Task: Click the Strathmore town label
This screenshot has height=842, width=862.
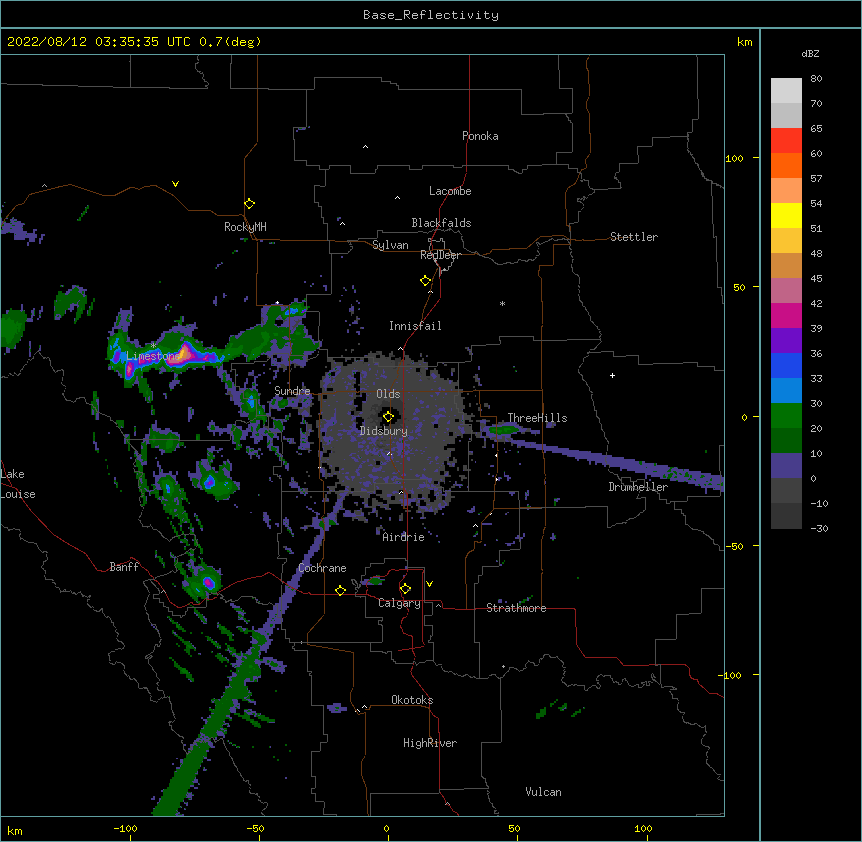Action: tap(516, 608)
